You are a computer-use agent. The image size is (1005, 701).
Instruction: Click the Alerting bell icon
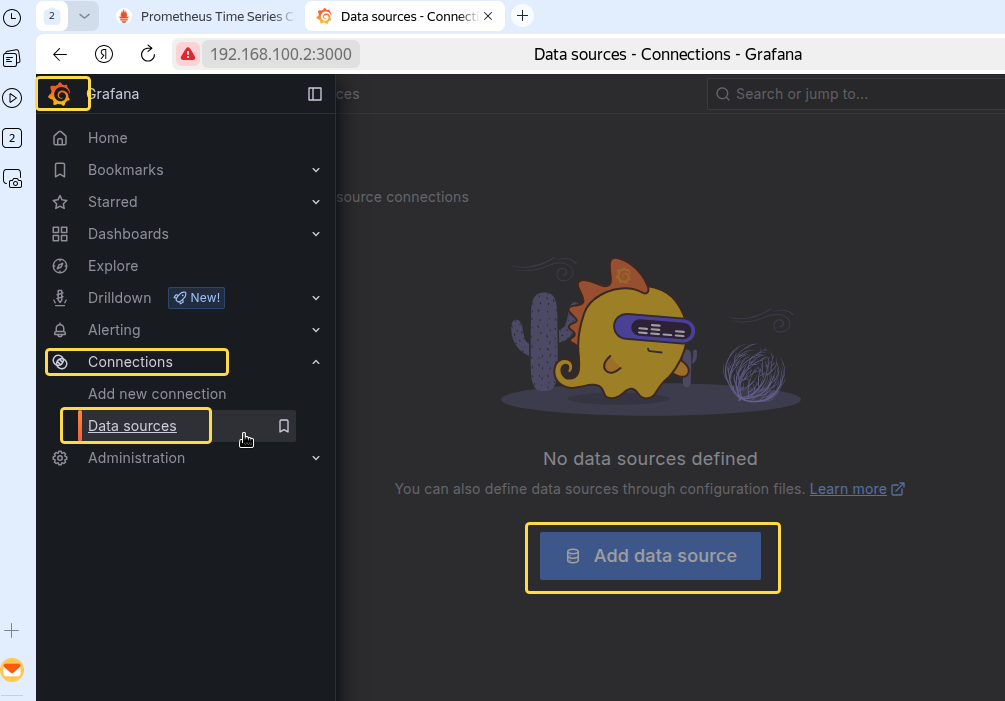coord(60,330)
